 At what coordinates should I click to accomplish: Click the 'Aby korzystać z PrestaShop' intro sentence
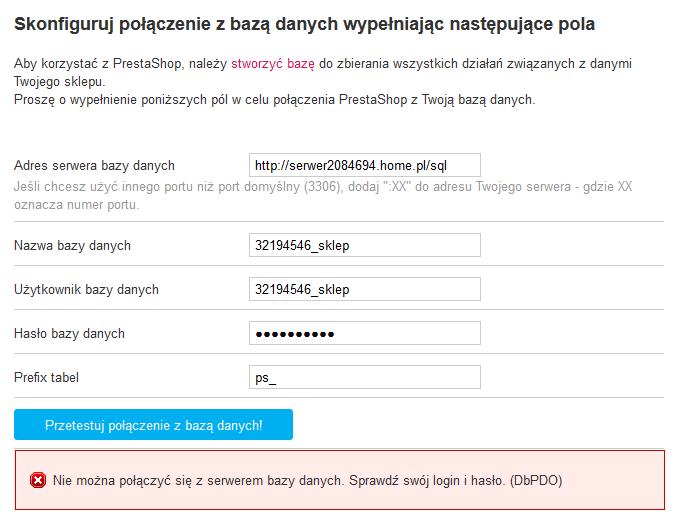click(120, 64)
